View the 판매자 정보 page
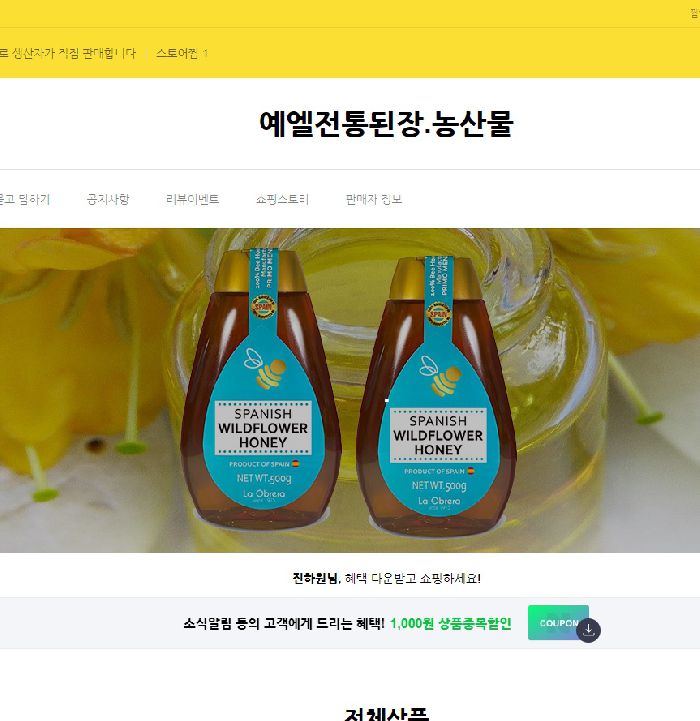 click(374, 200)
